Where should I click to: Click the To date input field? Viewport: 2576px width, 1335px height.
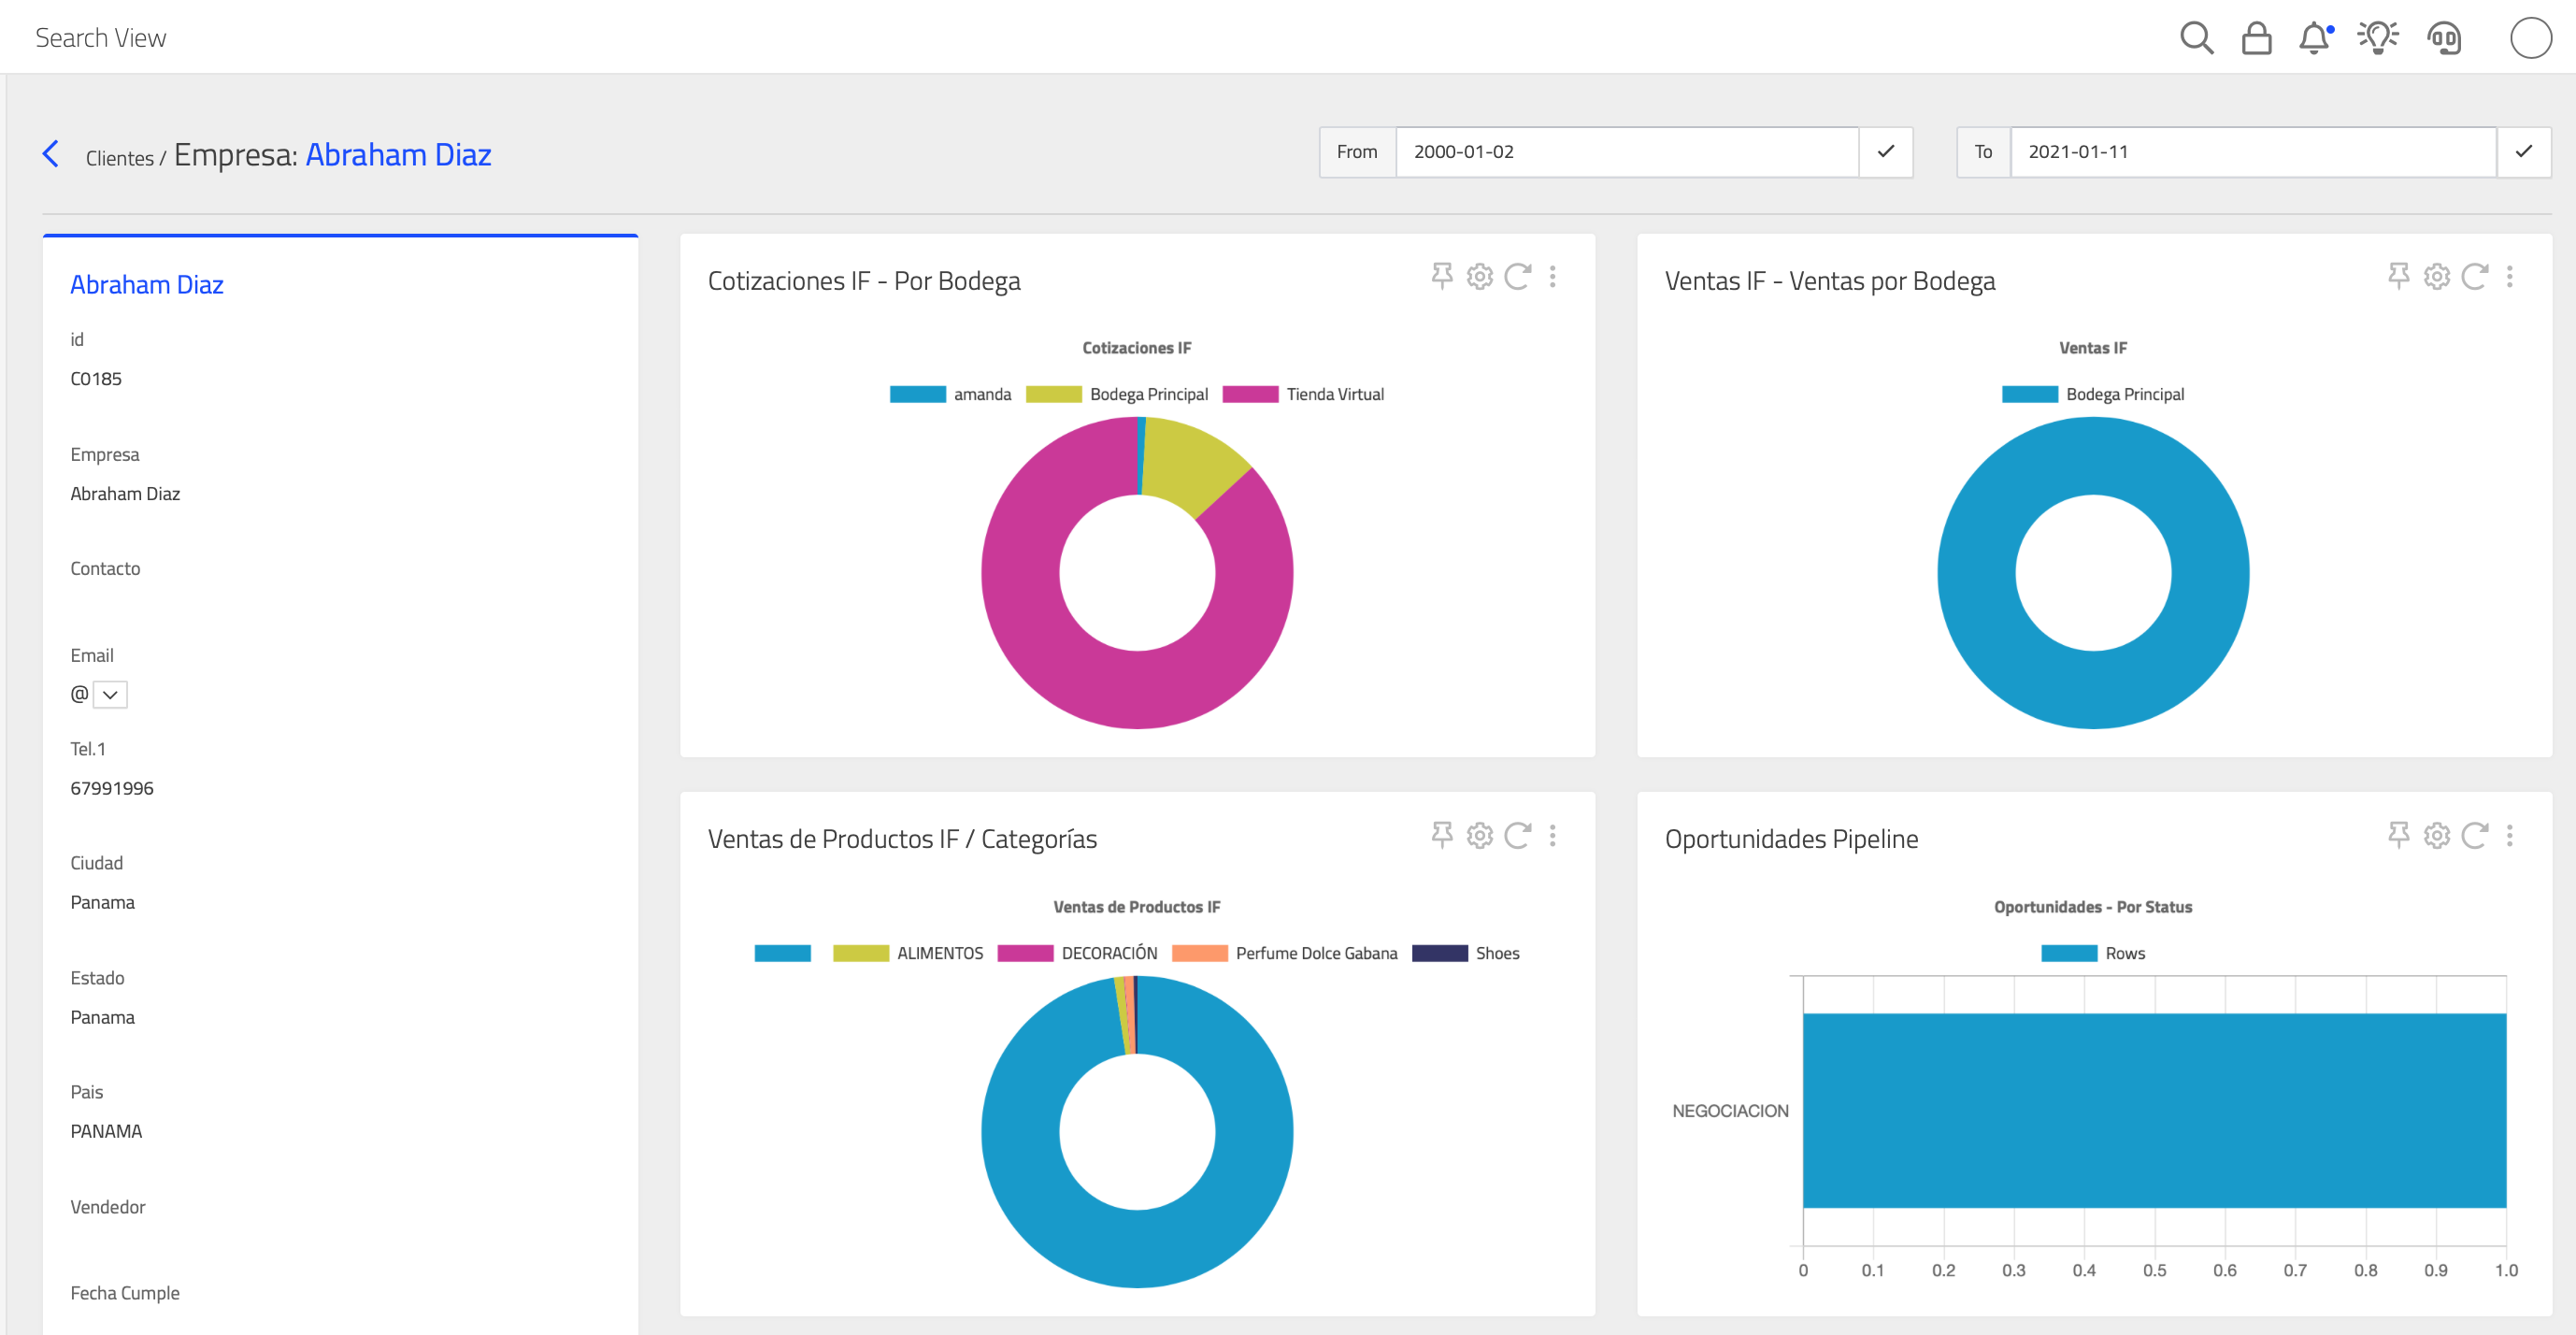tap(2251, 152)
